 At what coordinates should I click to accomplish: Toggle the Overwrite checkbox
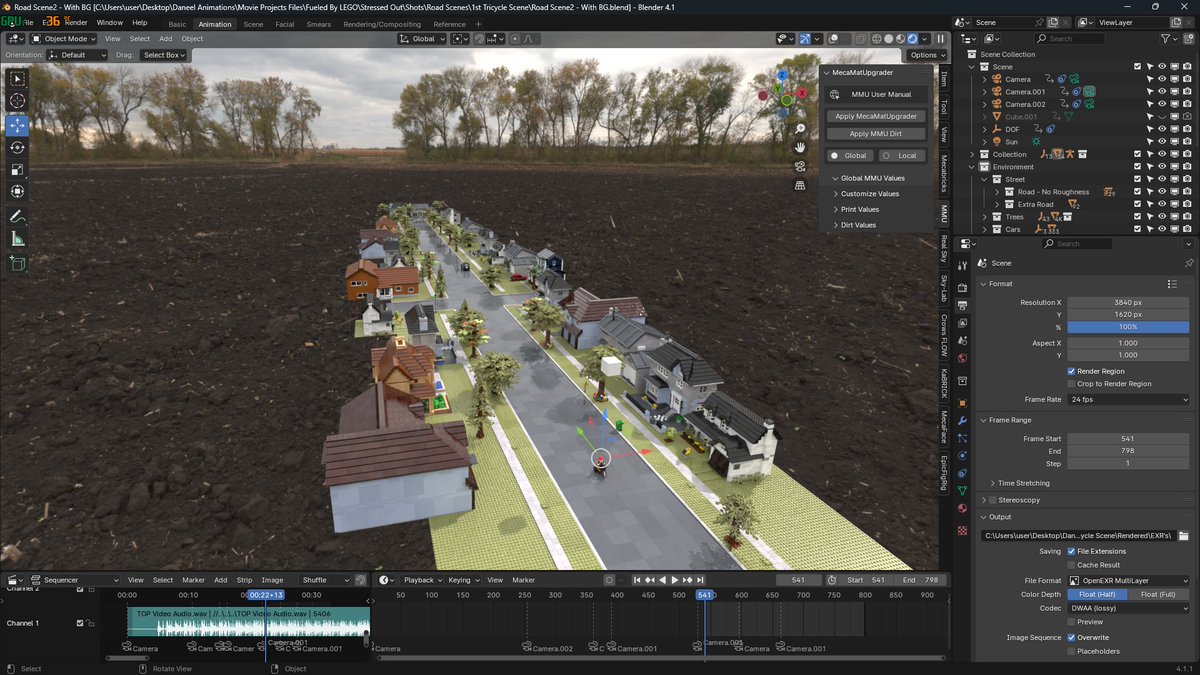1071,637
